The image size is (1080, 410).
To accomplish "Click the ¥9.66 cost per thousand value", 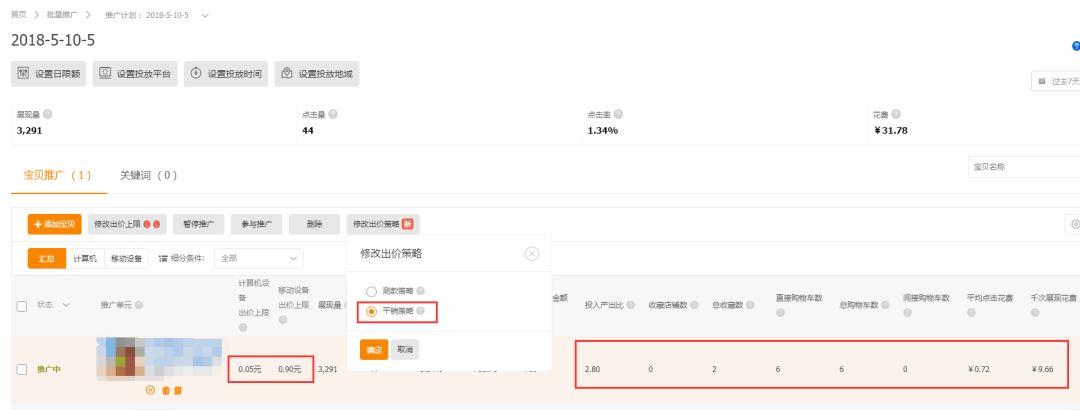I will tap(1042, 369).
